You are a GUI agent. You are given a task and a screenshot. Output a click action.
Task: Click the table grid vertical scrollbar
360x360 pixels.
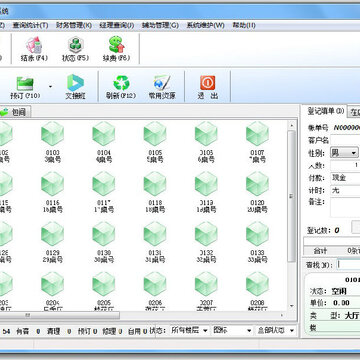[291, 196]
